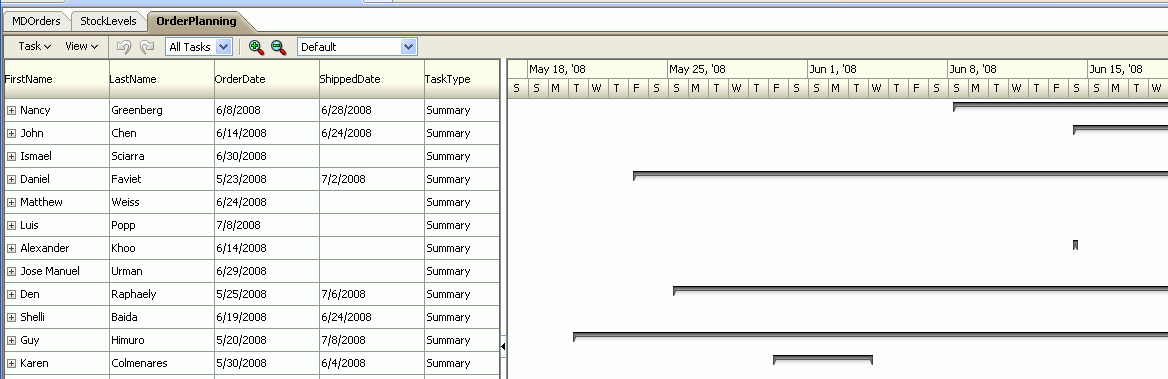Click the OrderDate column header
1168x379 pixels.
(x=267, y=79)
